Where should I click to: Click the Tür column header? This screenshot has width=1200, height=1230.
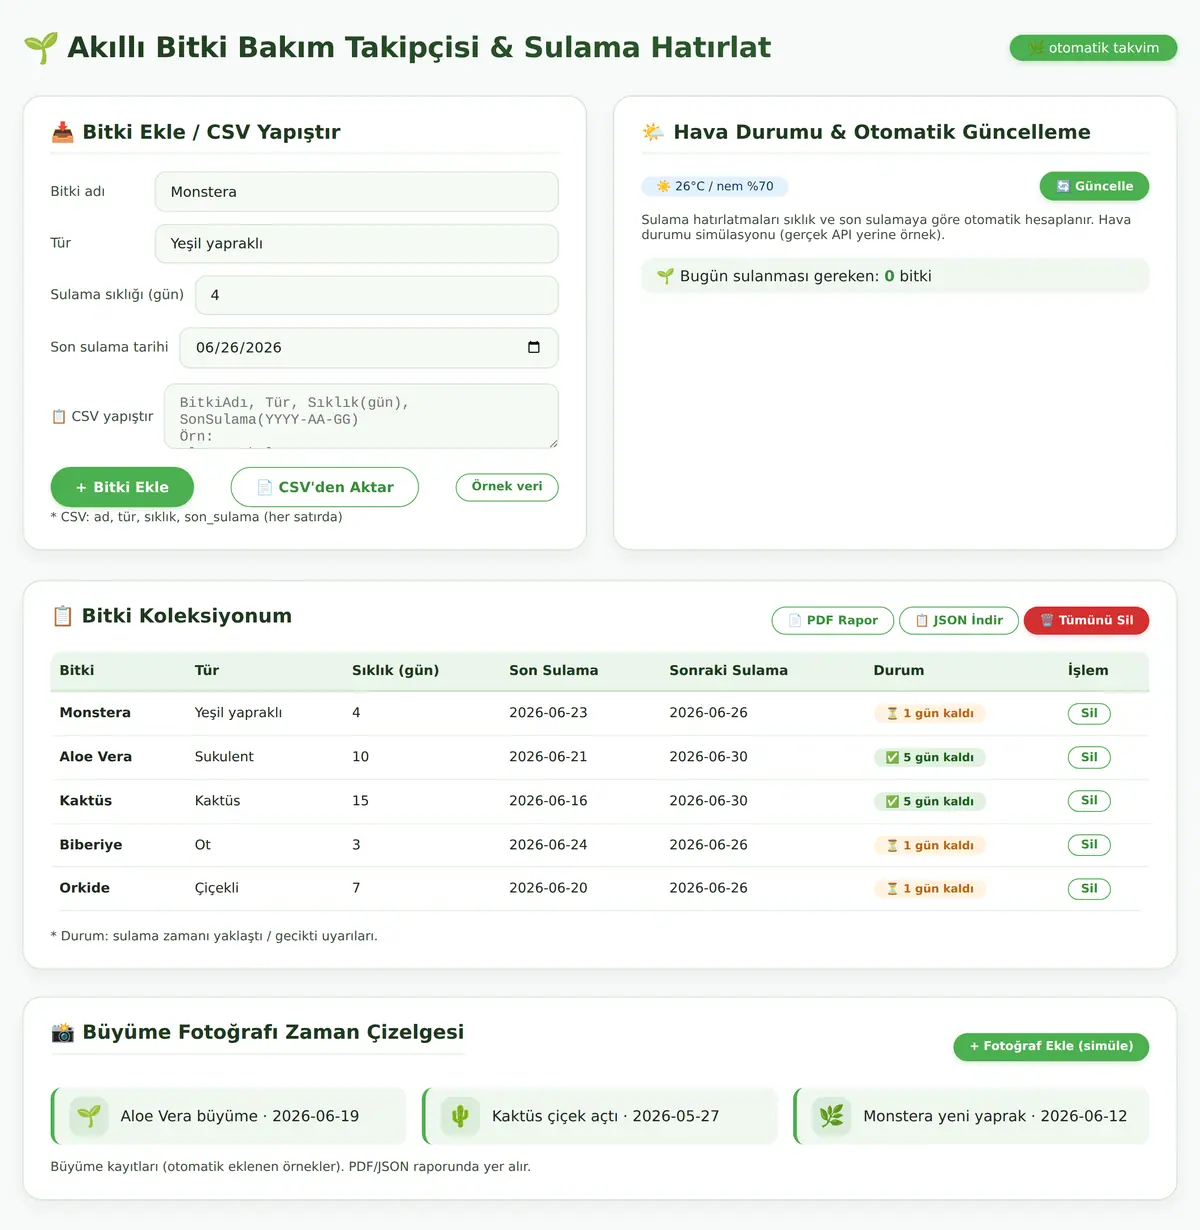207,670
